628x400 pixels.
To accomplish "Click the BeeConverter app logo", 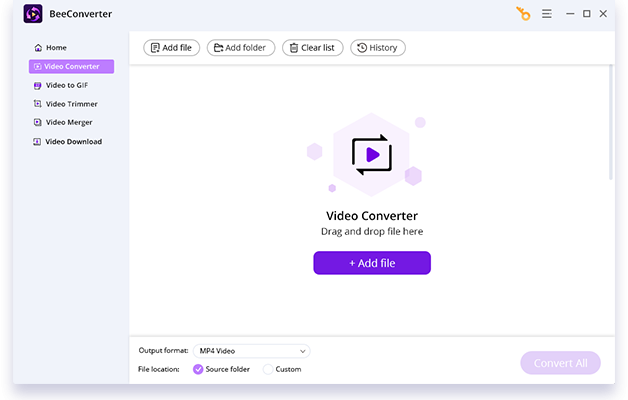I will click(33, 14).
